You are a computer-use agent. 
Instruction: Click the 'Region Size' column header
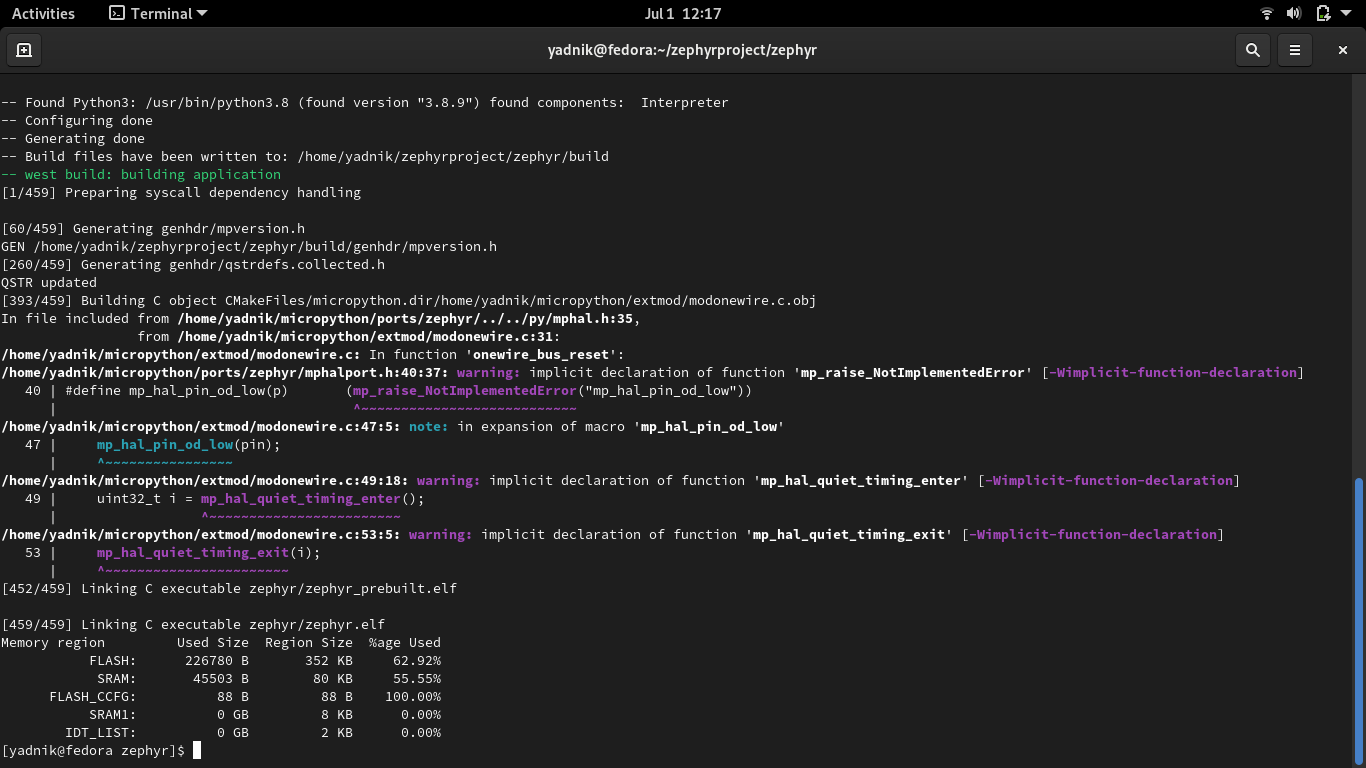(x=309, y=642)
